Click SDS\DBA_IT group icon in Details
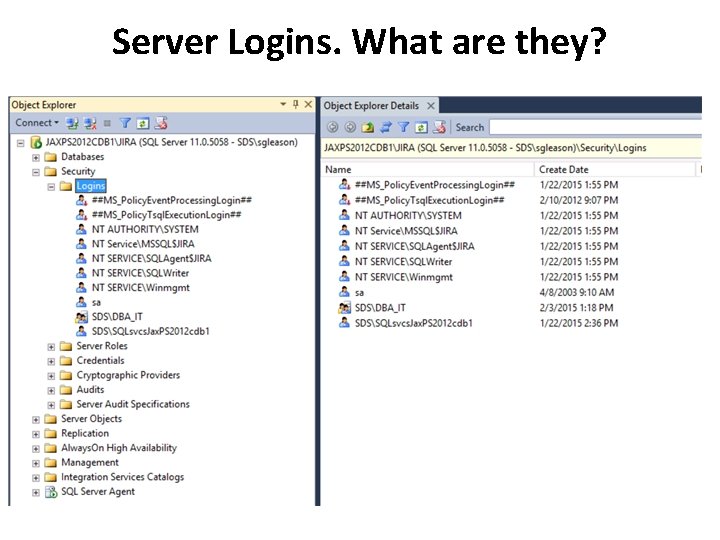The height and width of the screenshot is (540, 720). pyautogui.click(x=344, y=308)
